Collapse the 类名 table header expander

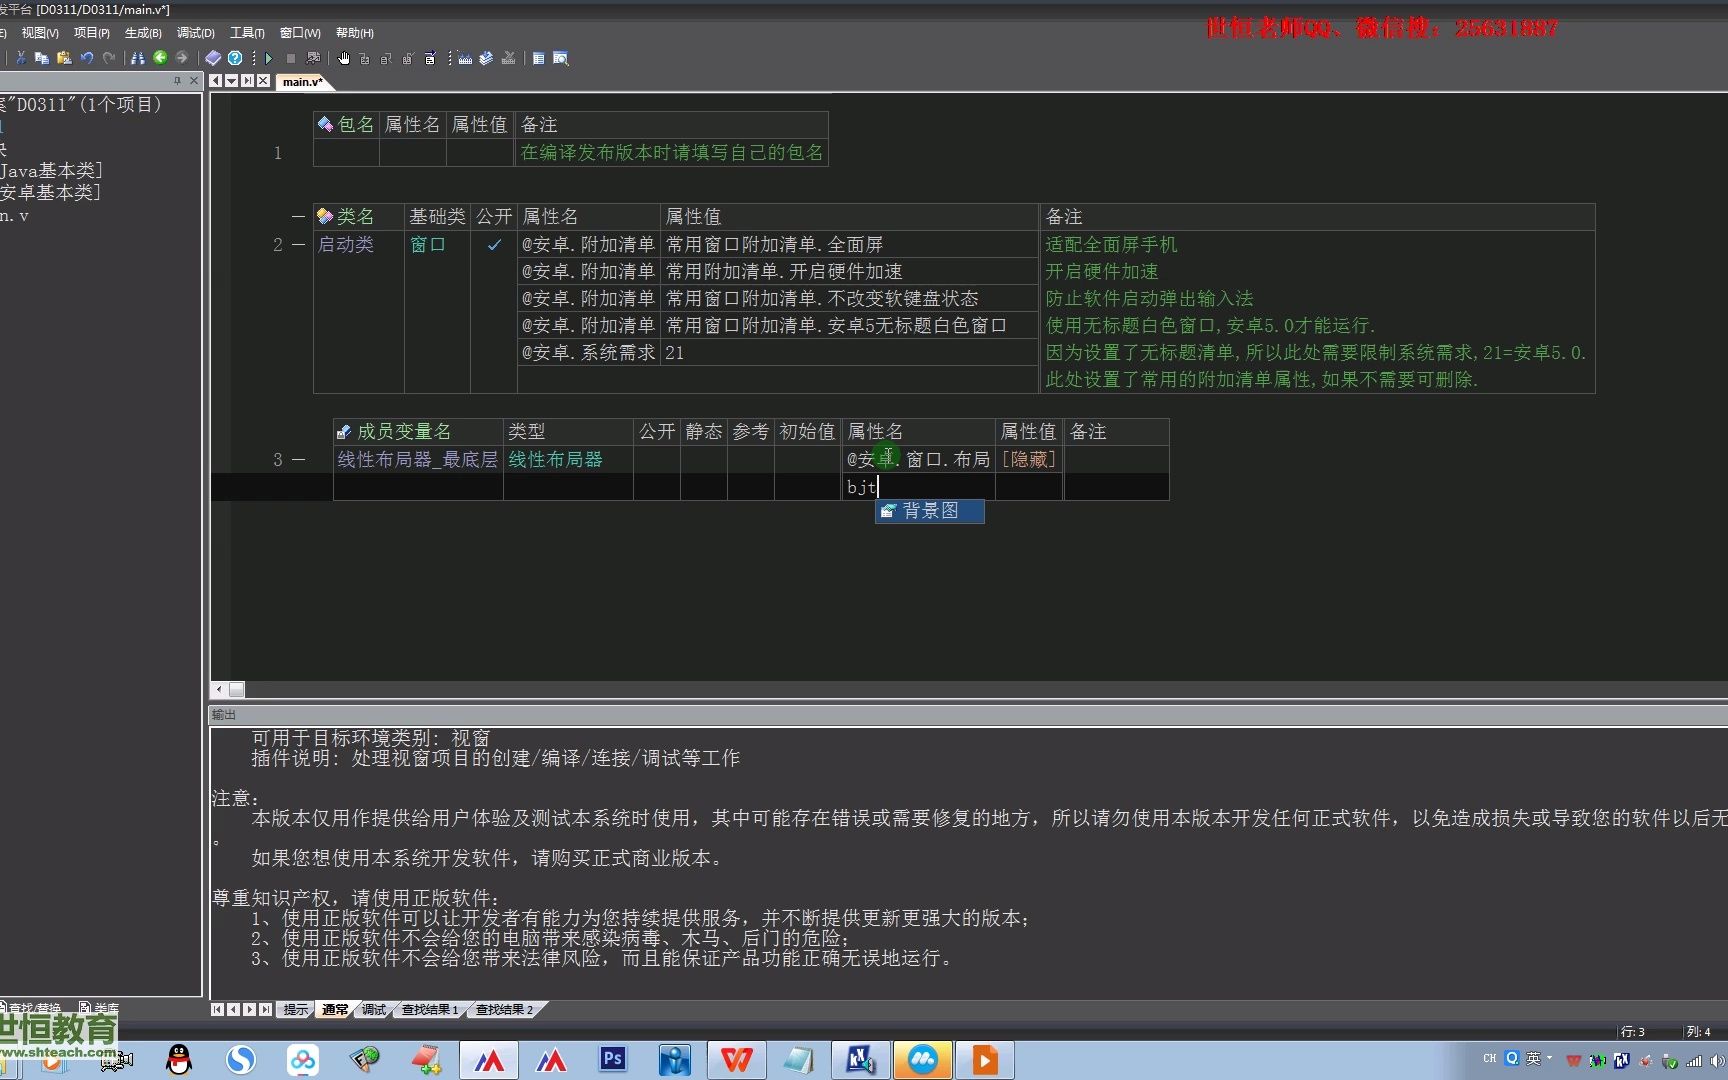click(298, 217)
